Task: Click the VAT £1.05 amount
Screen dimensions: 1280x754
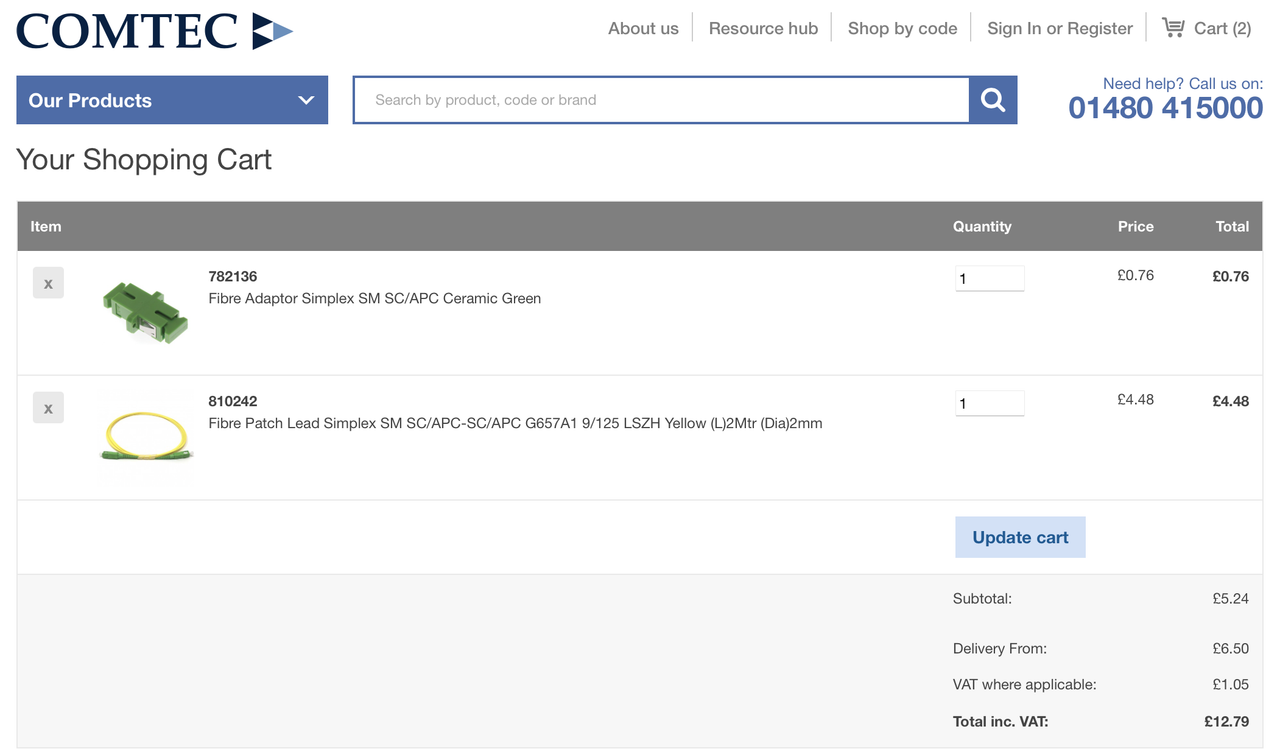Action: pyautogui.click(x=1231, y=684)
